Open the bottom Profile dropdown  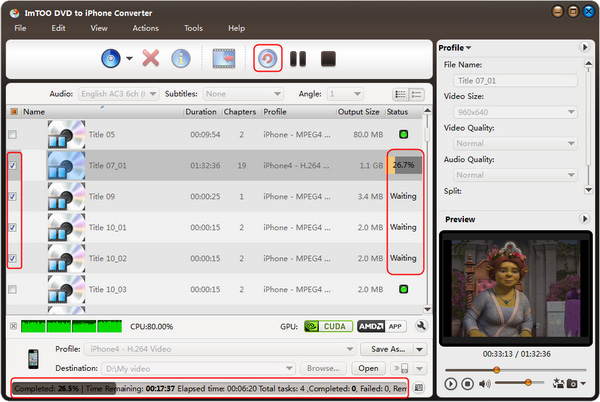pyautogui.click(x=220, y=349)
